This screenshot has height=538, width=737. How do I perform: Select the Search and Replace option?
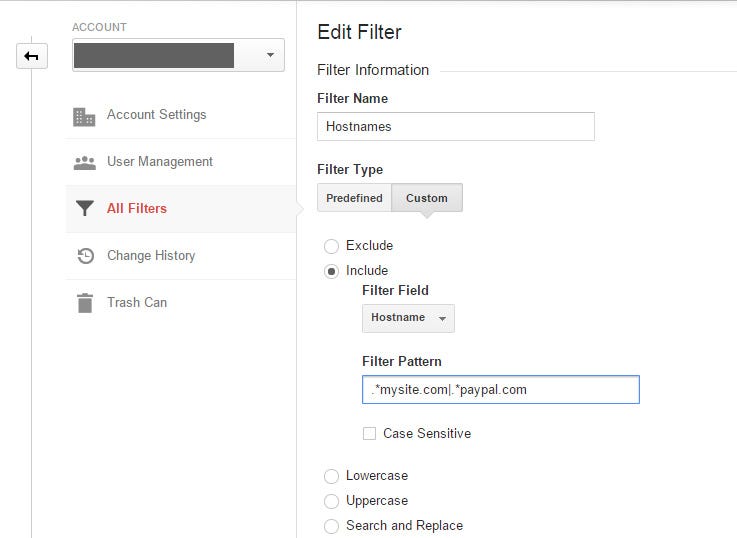tap(332, 526)
